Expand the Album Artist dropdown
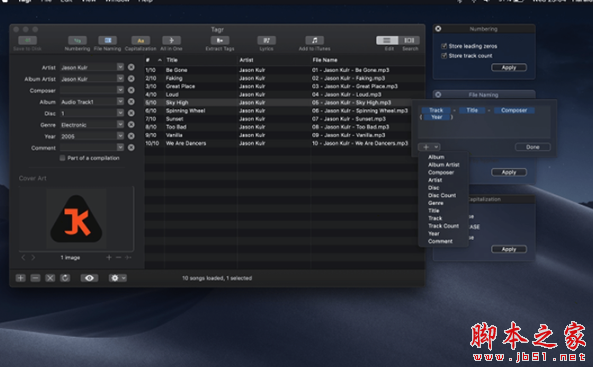Viewport: 593px width, 367px height. (120, 78)
